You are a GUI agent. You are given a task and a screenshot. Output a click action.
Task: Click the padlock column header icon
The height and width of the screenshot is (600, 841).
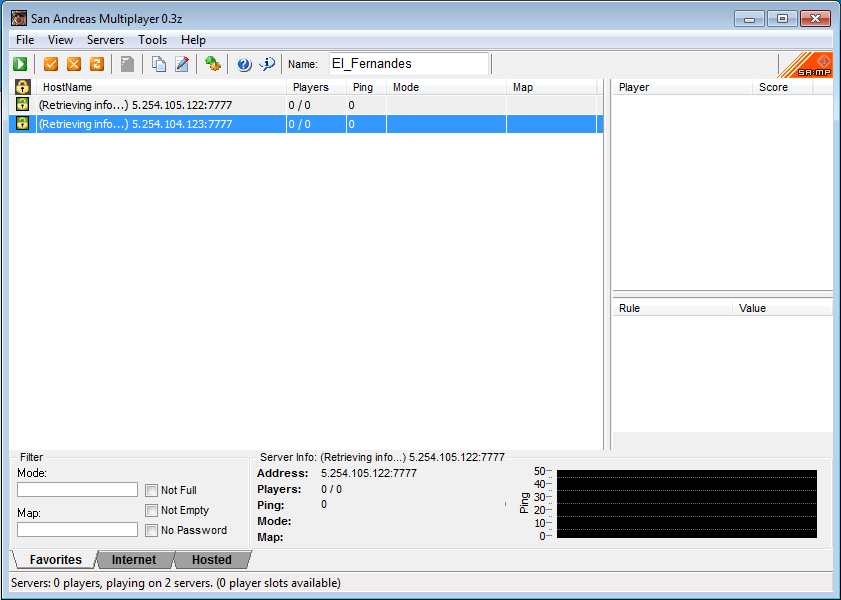click(x=23, y=87)
